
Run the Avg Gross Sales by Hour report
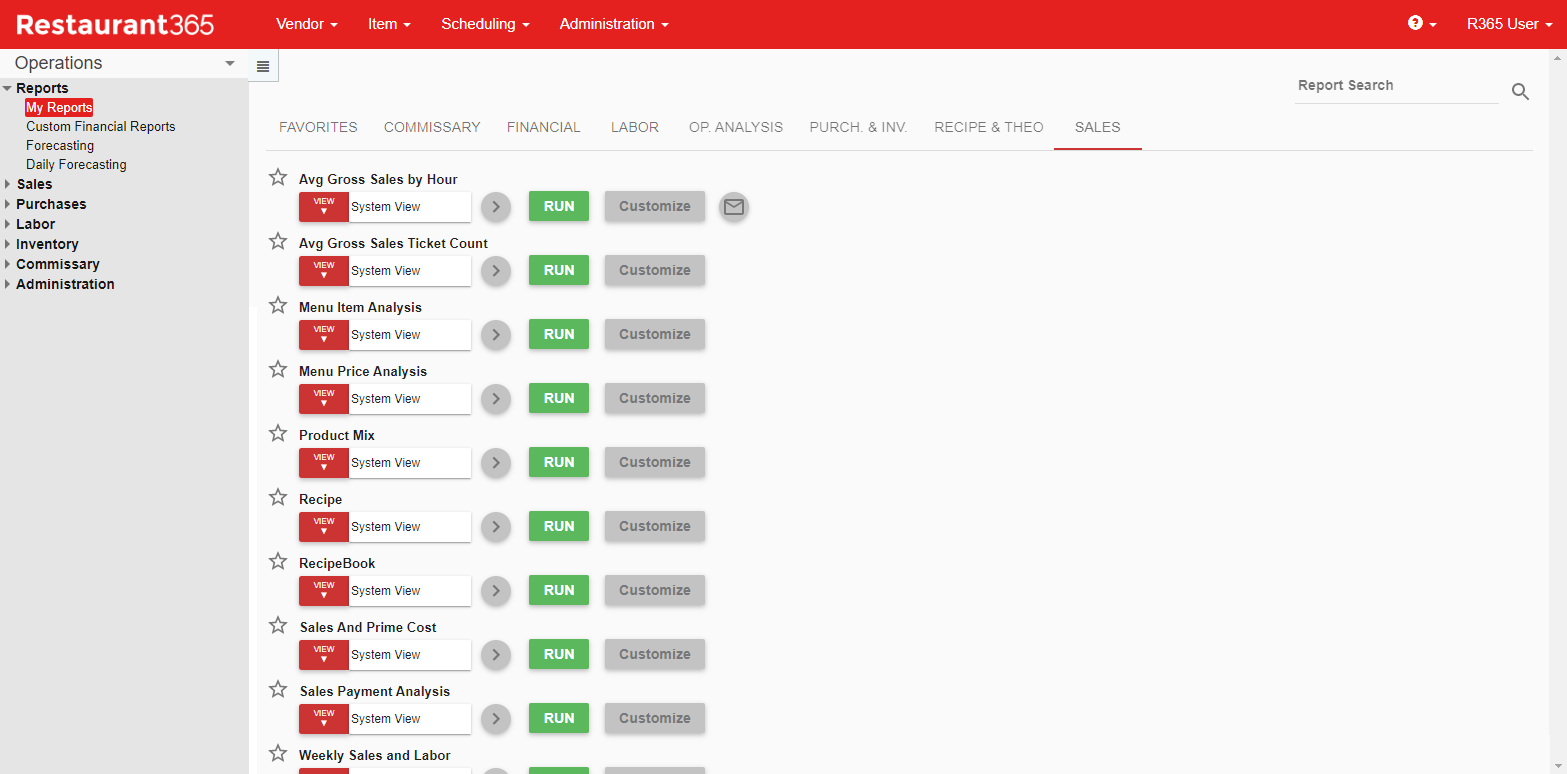pyautogui.click(x=559, y=207)
